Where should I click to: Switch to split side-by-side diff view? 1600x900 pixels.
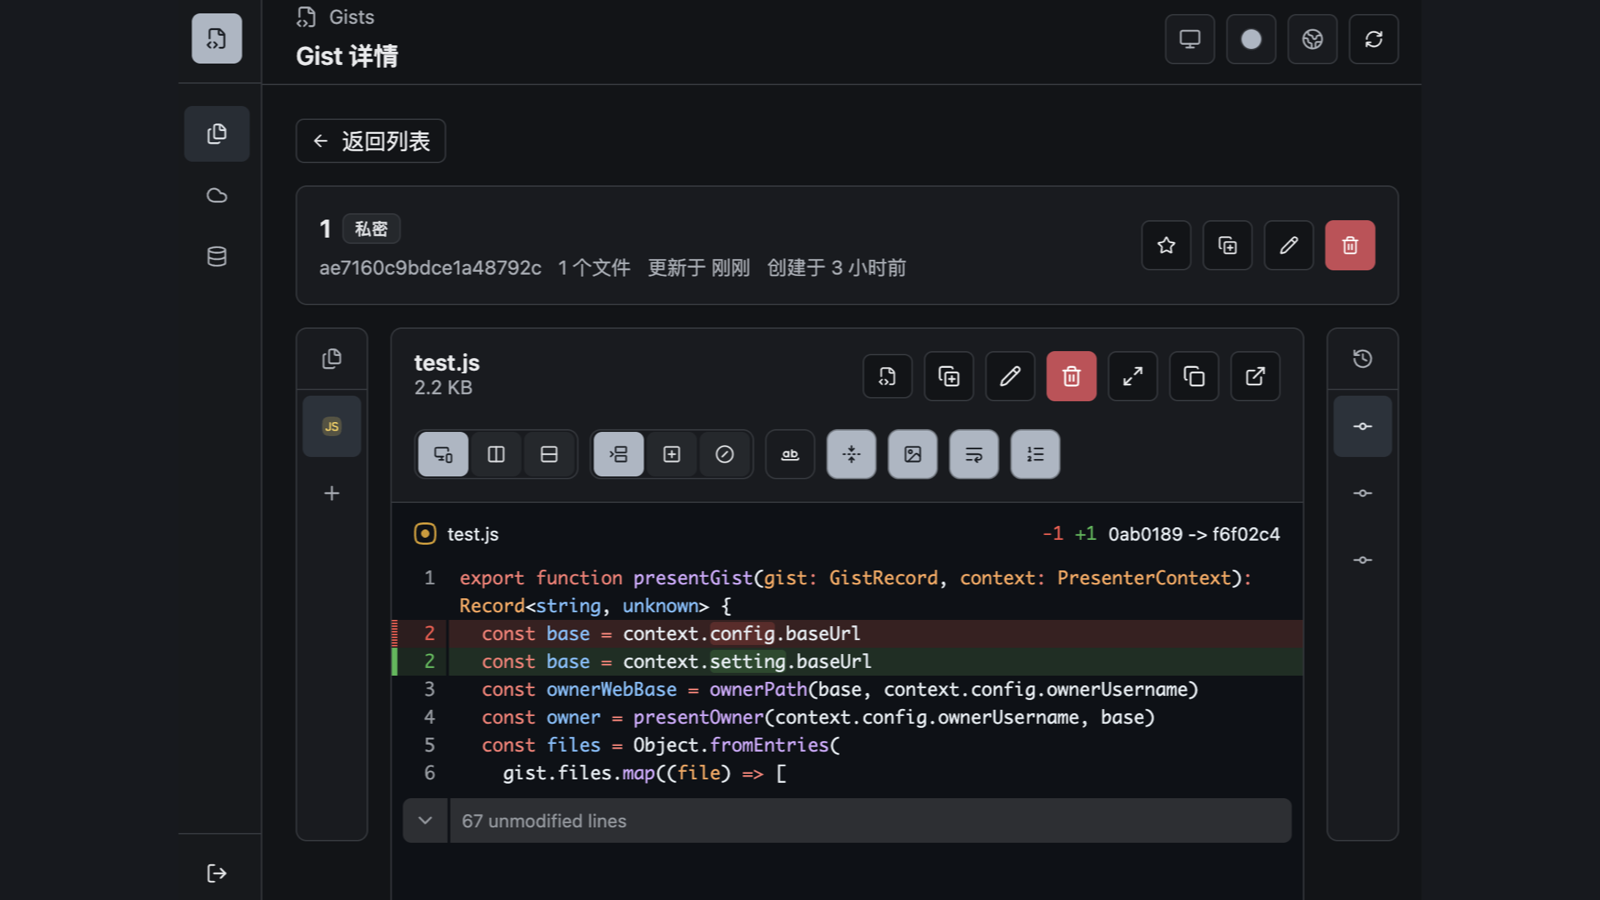pyautogui.click(x=496, y=454)
